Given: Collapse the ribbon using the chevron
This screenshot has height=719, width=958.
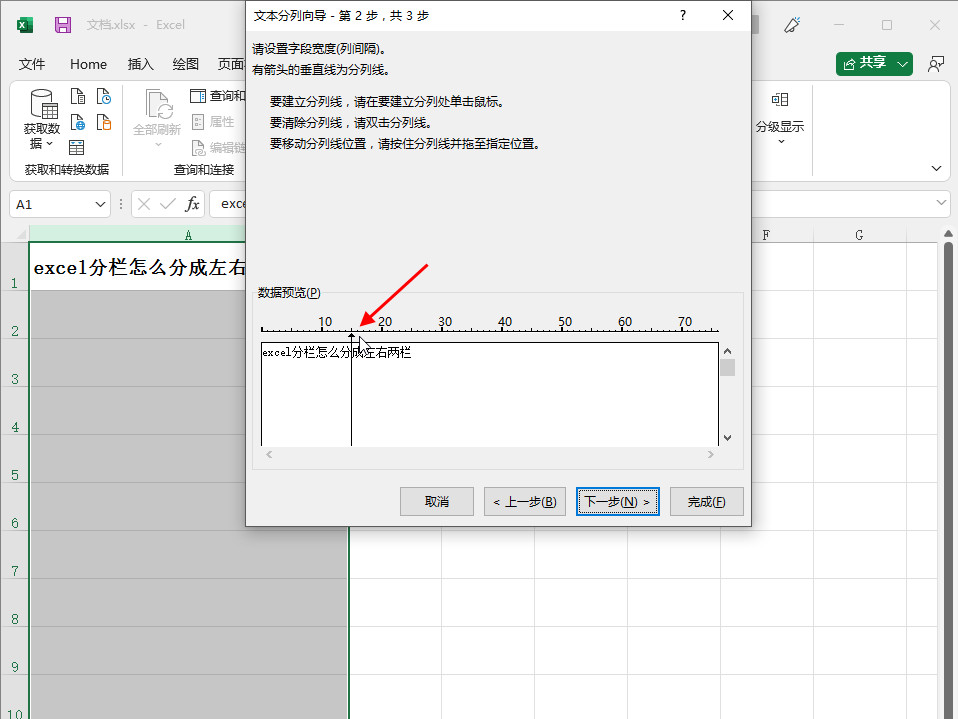Looking at the screenshot, I should 936,168.
